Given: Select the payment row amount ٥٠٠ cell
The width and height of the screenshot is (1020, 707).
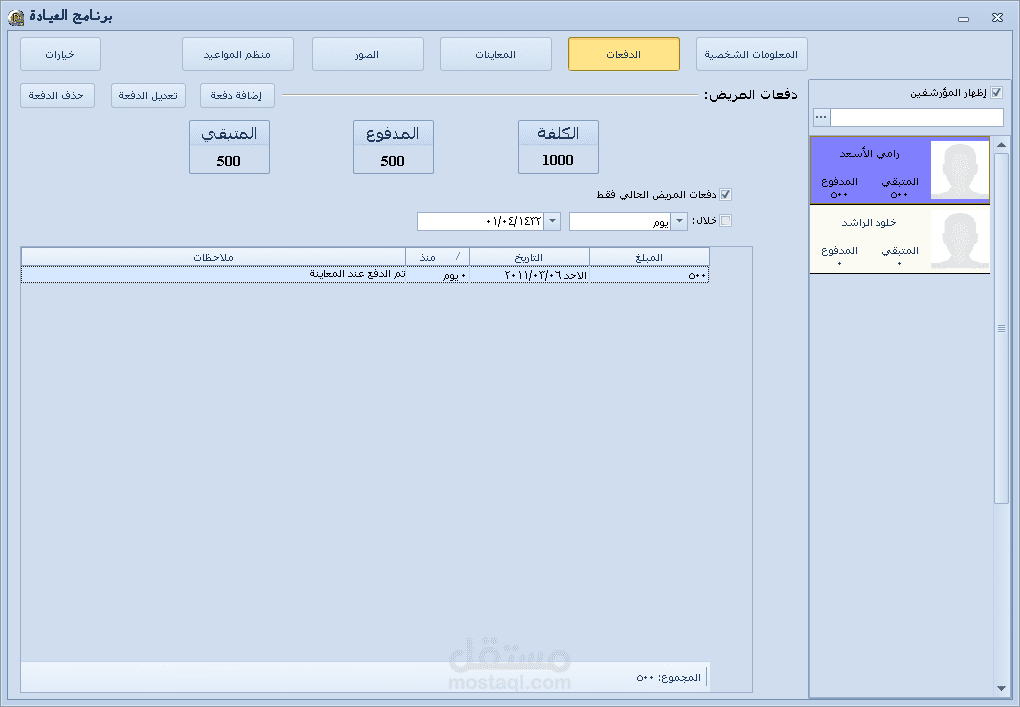Looking at the screenshot, I should [x=649, y=275].
